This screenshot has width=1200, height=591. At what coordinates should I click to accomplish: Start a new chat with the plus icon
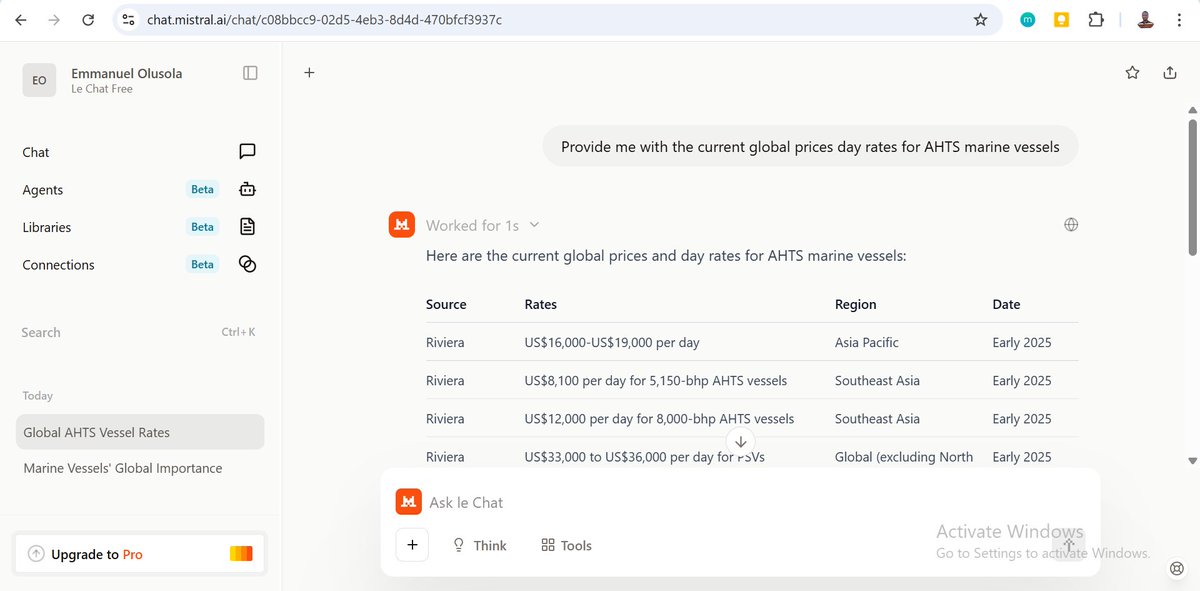click(309, 72)
